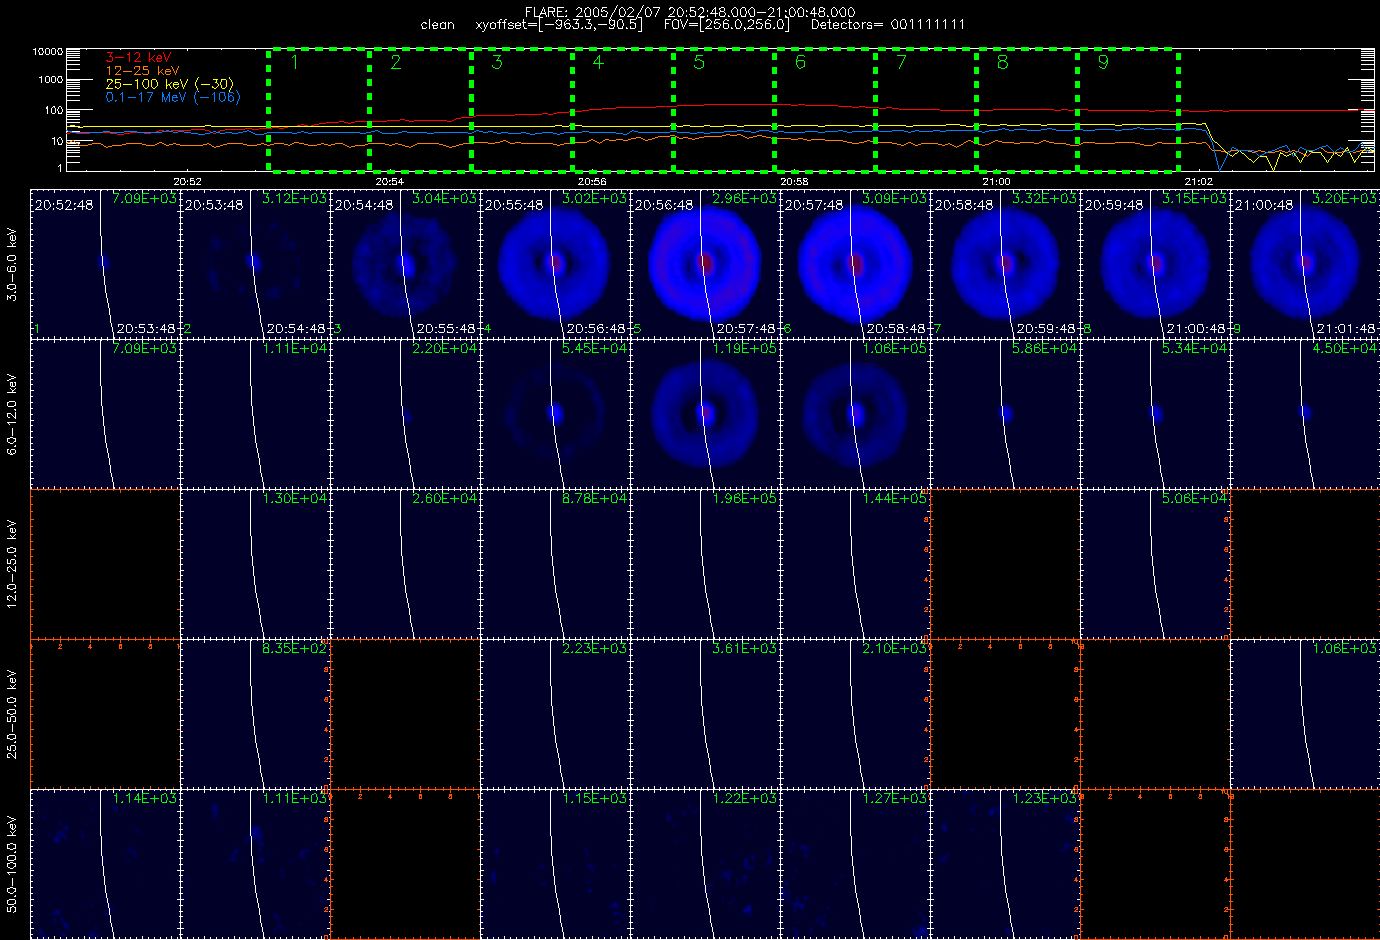Viewport: 1380px width, 940px height.
Task: Click the '8.35E+02' peak value
Action: [x=294, y=648]
